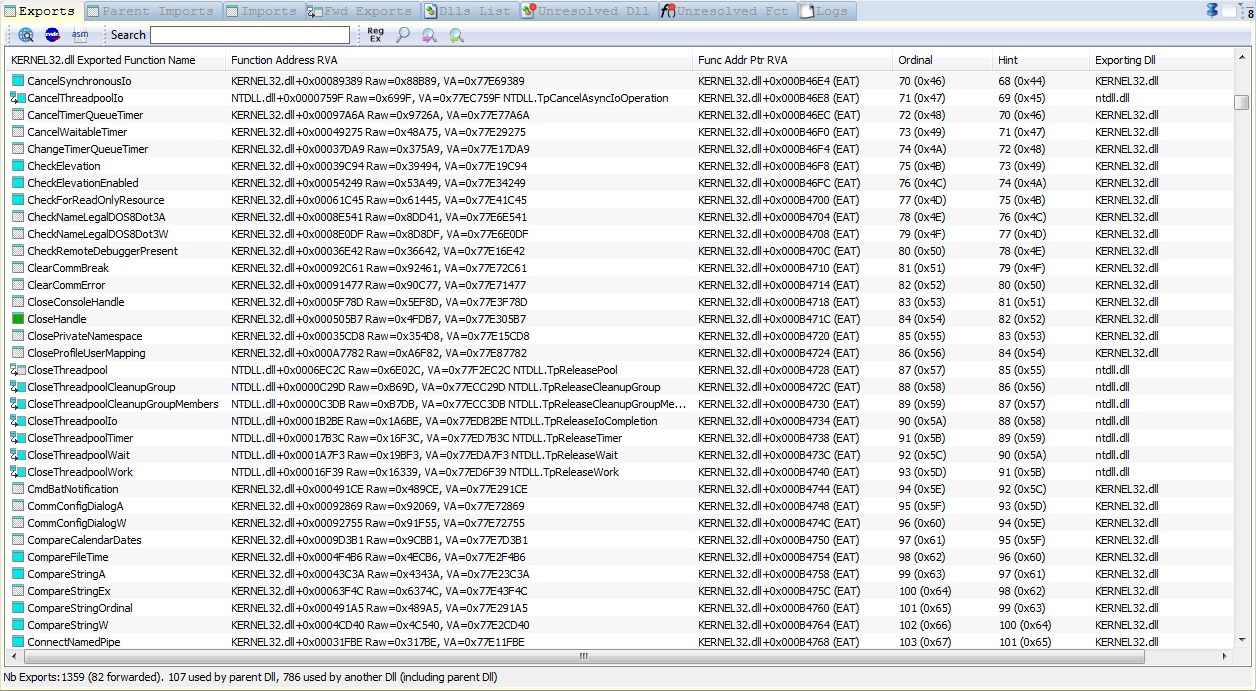Sort by KERNEL32.dll Exported Function Name column
This screenshot has width=1256, height=691.
point(116,60)
